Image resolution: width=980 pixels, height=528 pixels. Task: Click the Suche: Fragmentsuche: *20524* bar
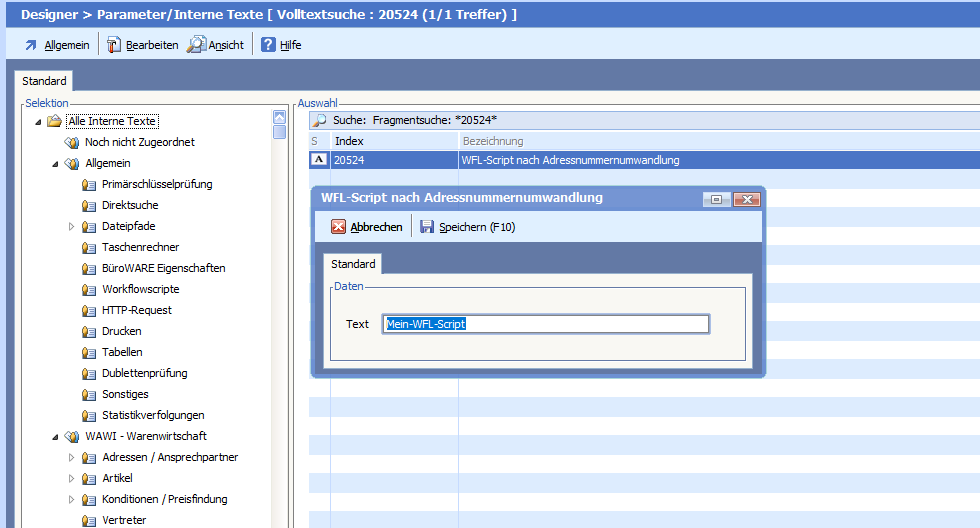pos(644,120)
